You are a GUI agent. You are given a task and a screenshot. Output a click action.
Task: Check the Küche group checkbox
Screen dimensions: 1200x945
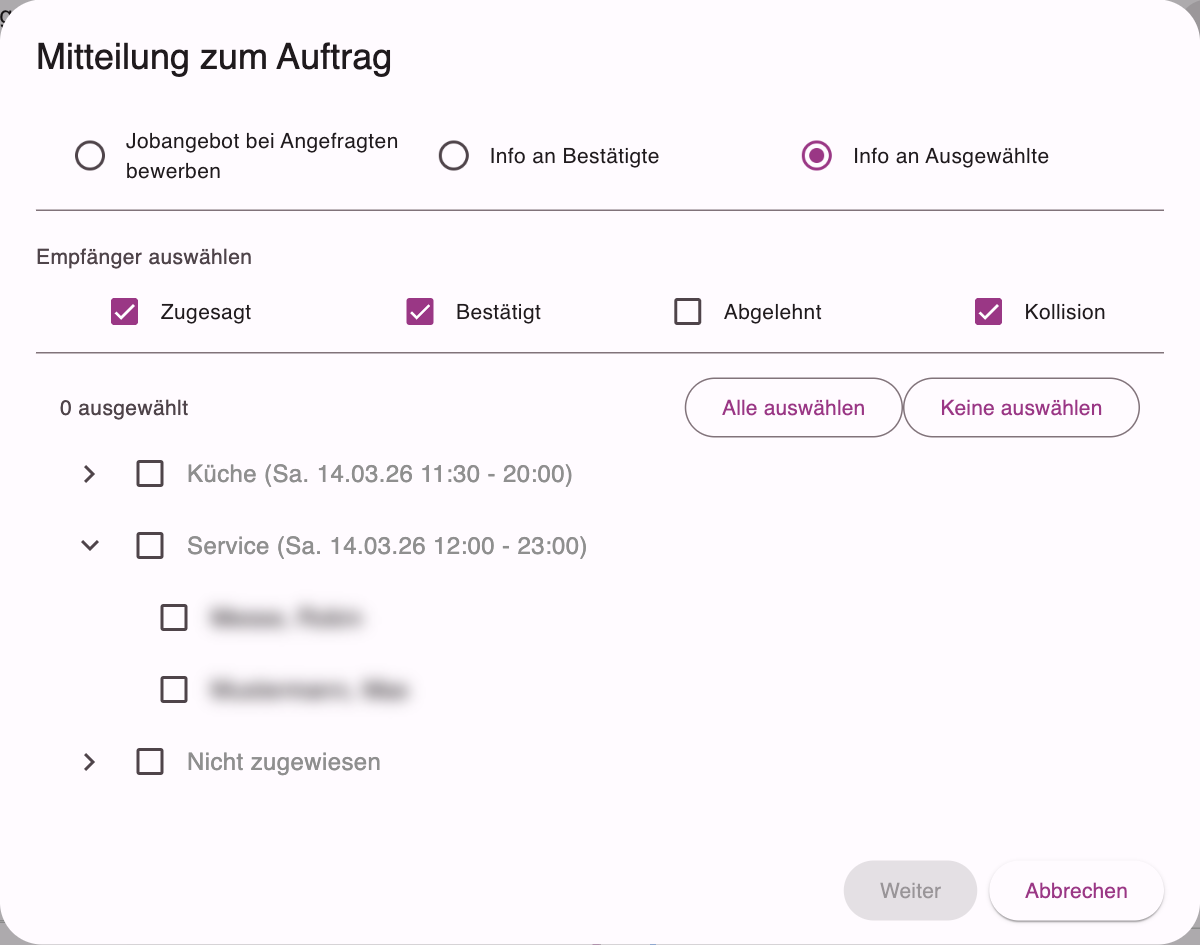(150, 474)
